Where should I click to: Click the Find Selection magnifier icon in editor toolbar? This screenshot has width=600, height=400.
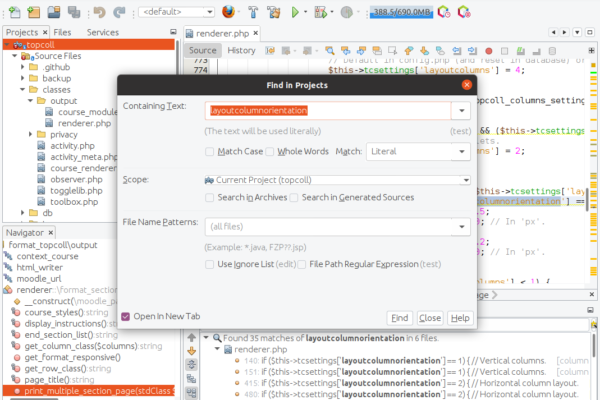pyautogui.click(x=329, y=51)
